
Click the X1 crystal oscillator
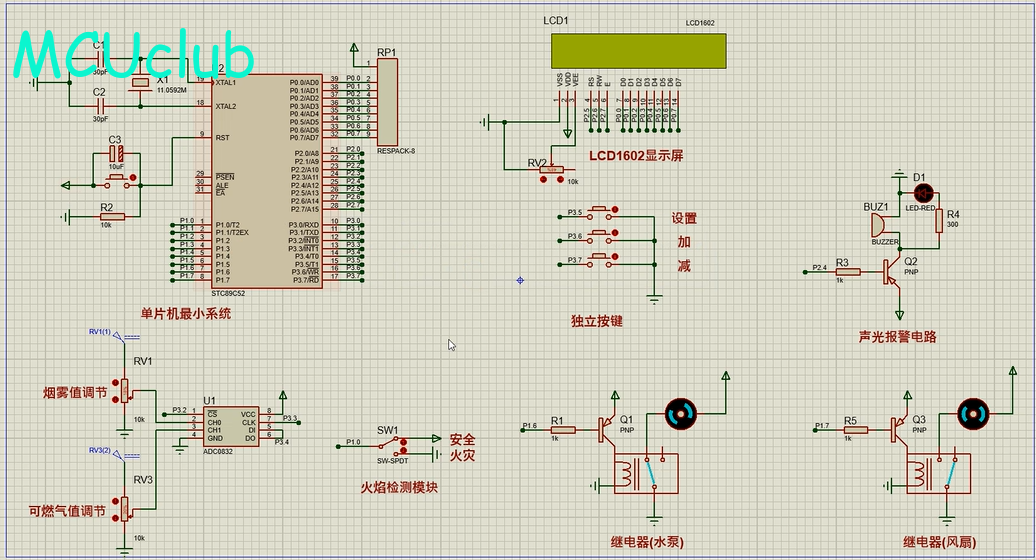tap(141, 83)
